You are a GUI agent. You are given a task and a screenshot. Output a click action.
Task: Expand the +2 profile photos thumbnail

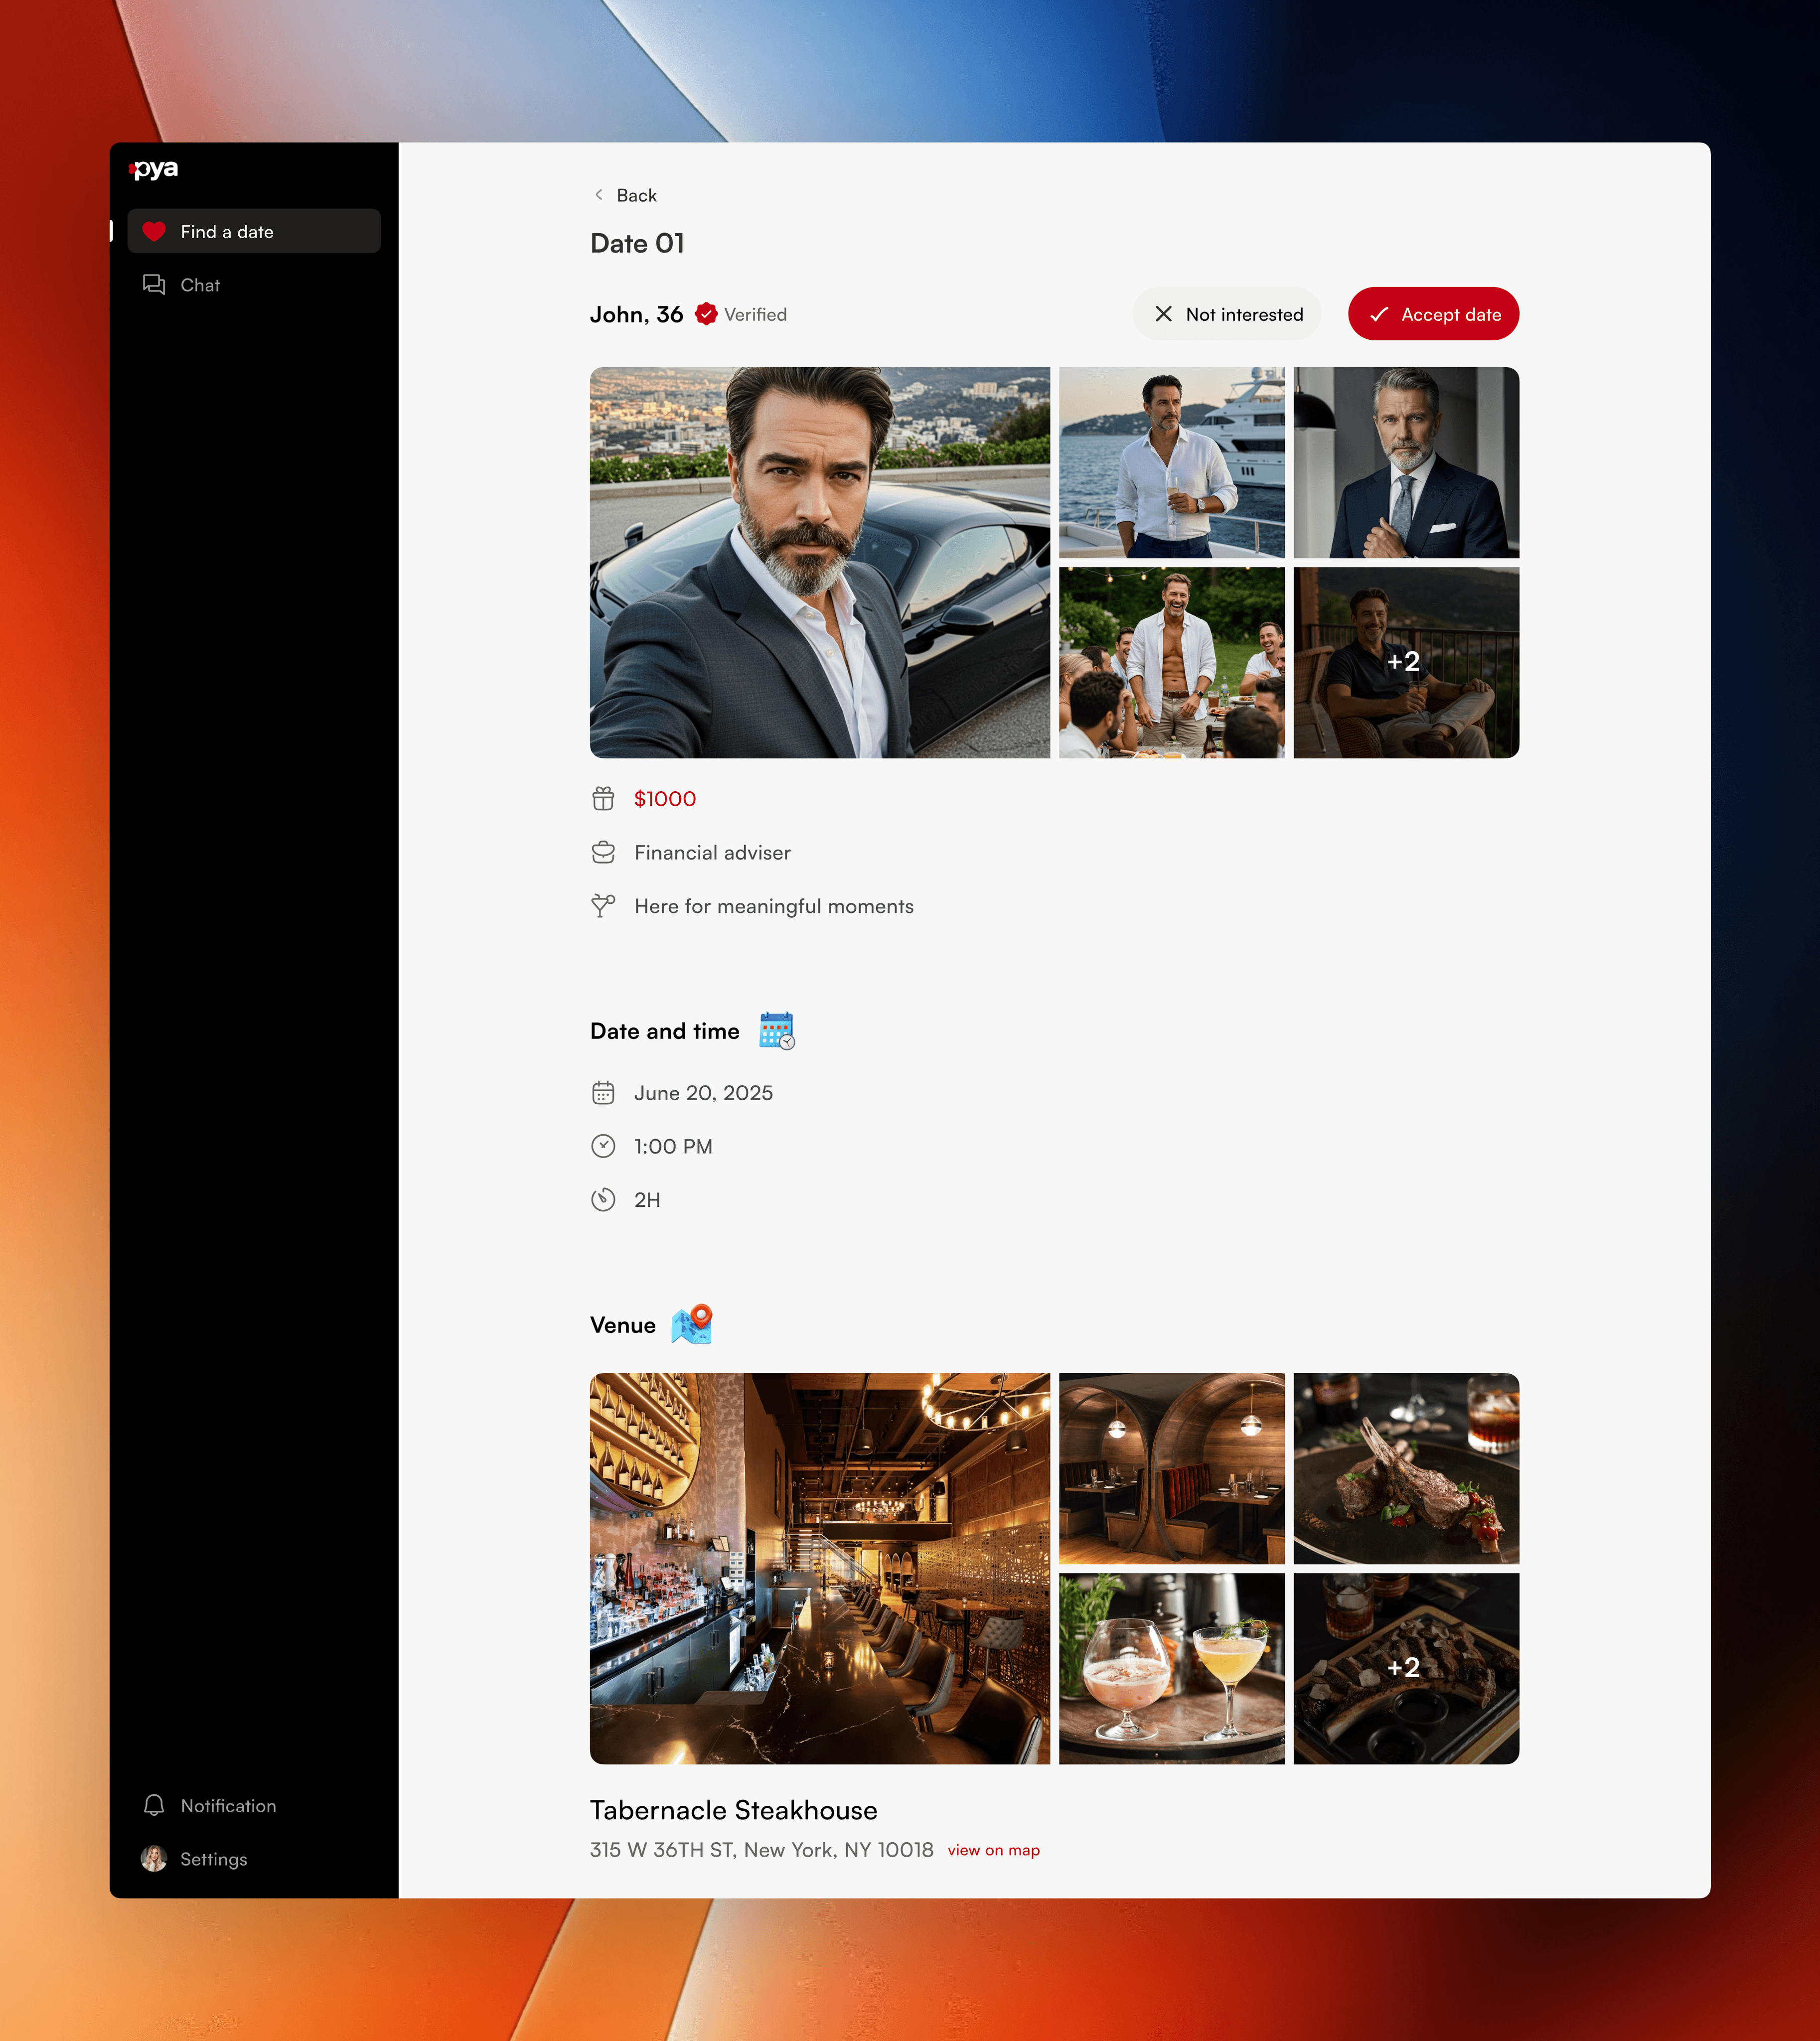click(1405, 662)
